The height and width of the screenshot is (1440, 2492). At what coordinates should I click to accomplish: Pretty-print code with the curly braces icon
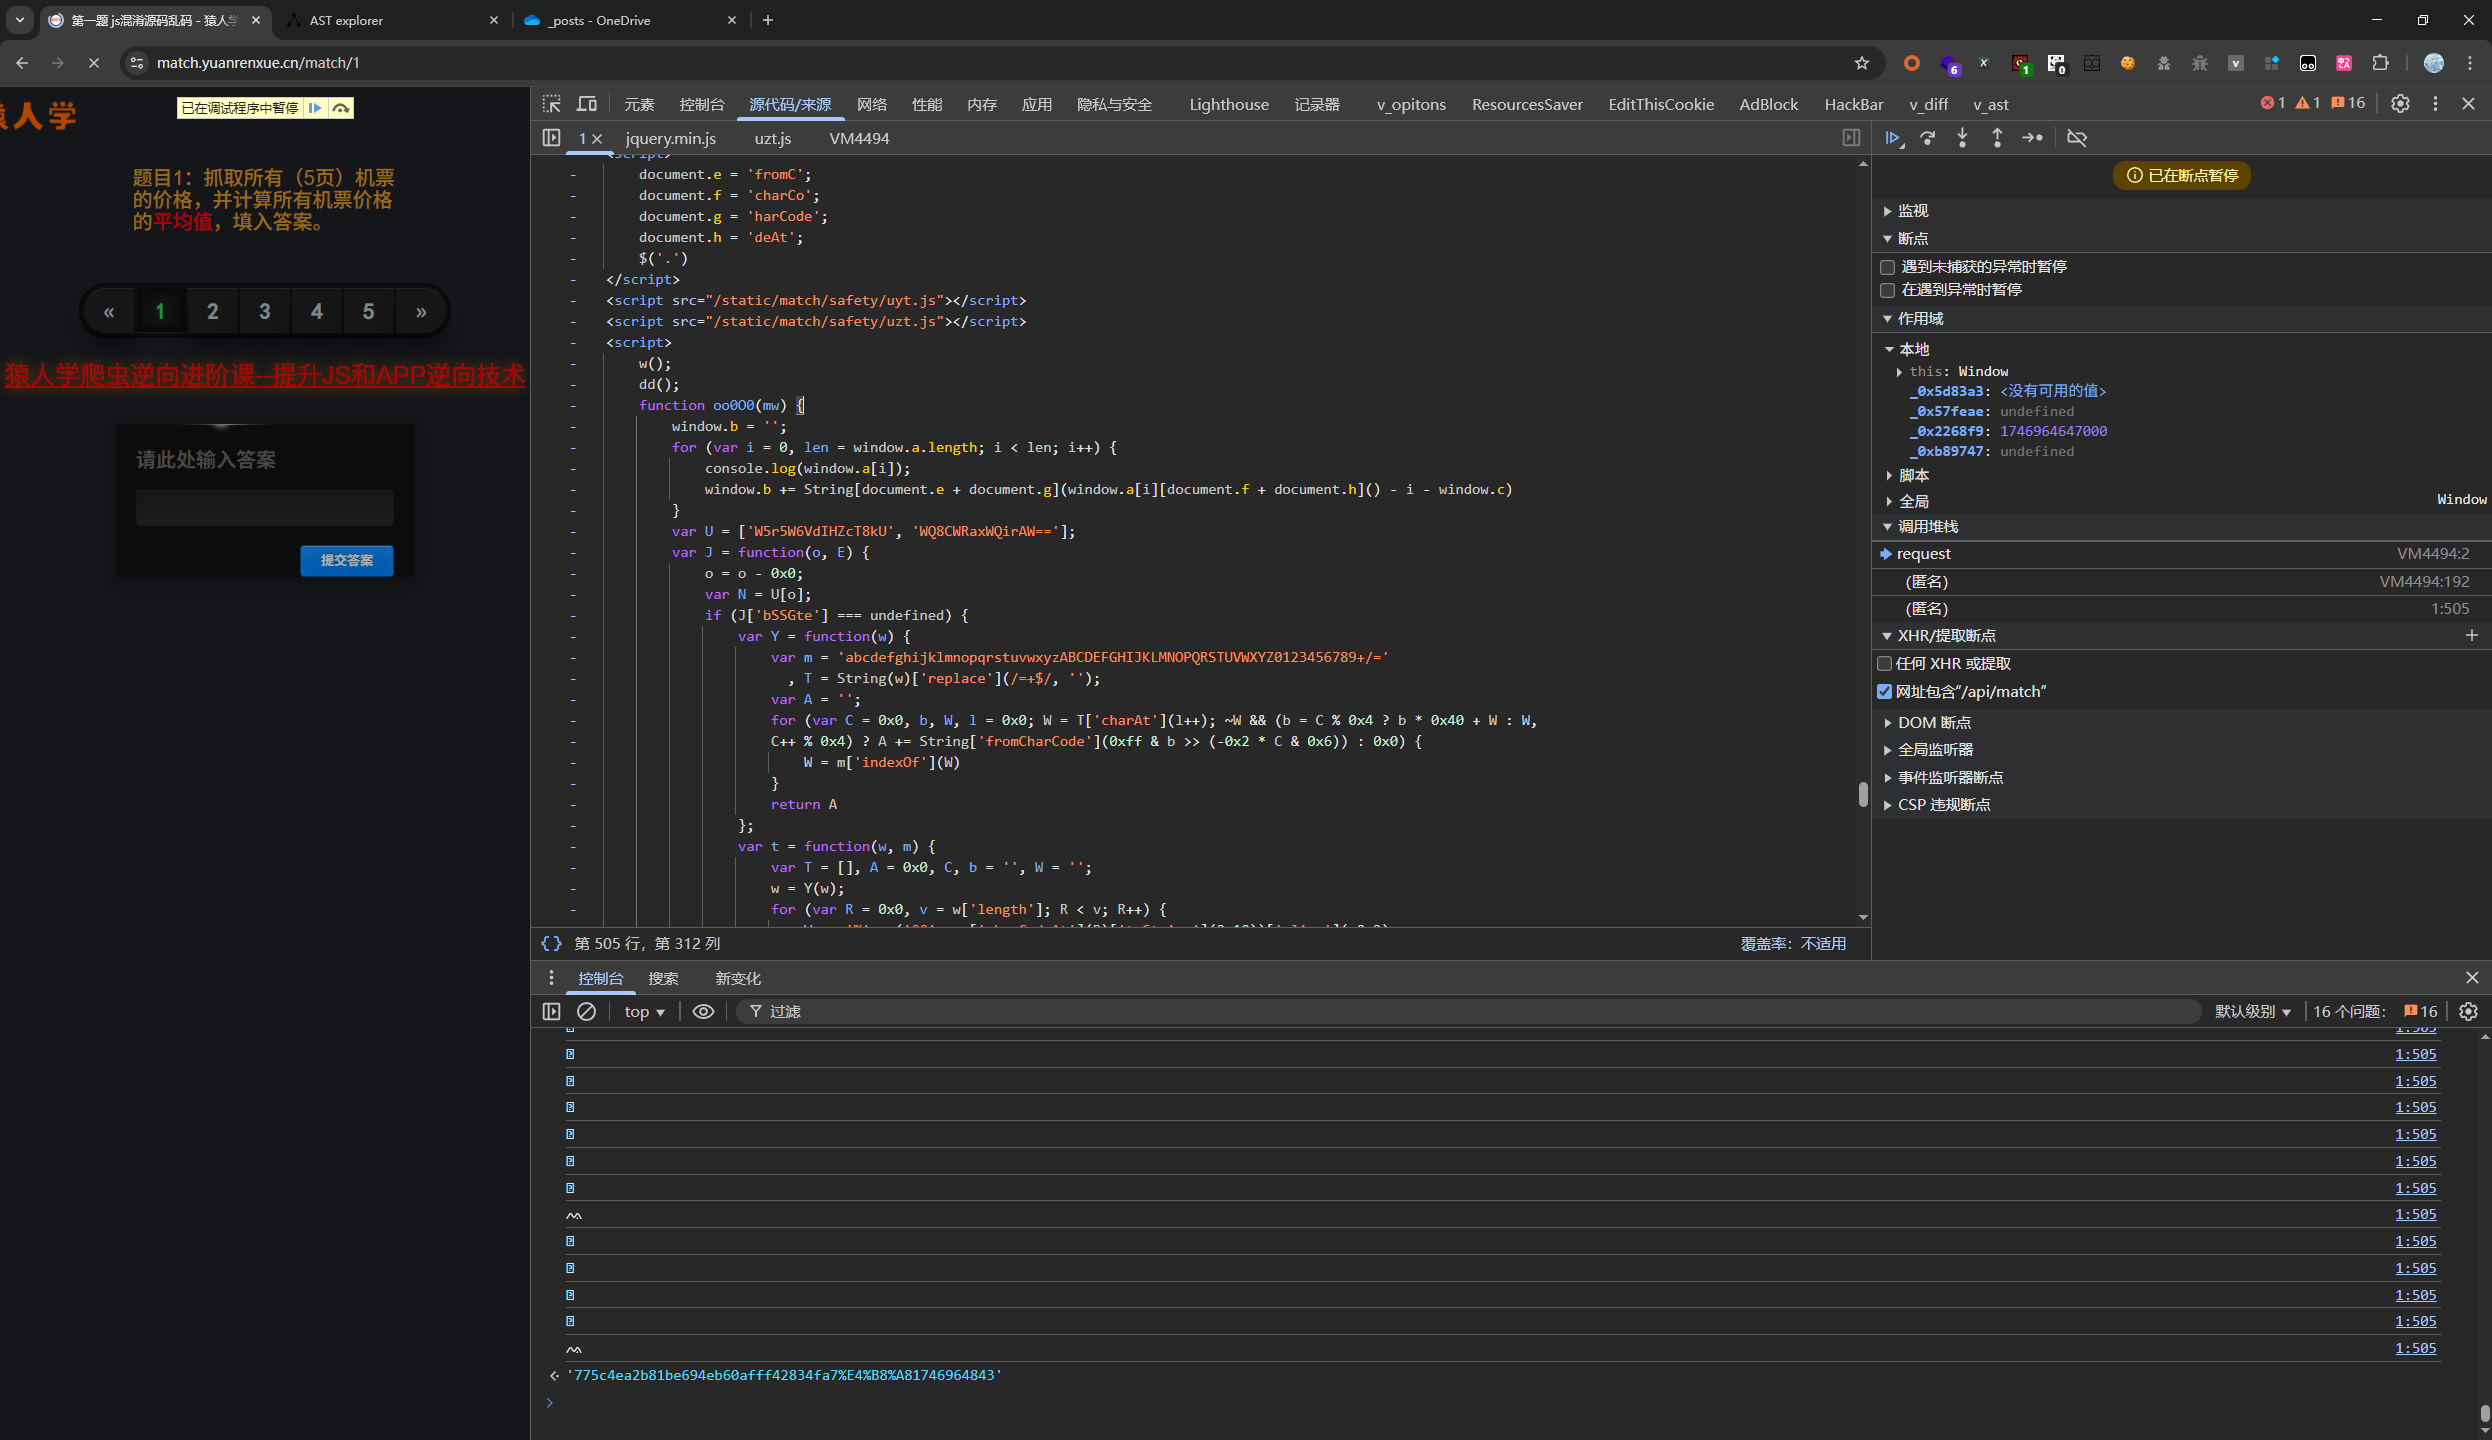pyautogui.click(x=551, y=943)
